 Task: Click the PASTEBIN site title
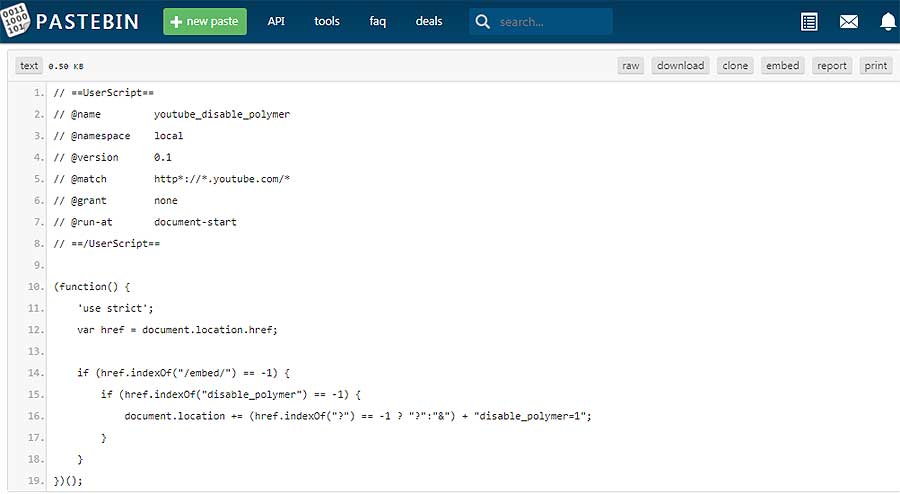tap(87, 22)
